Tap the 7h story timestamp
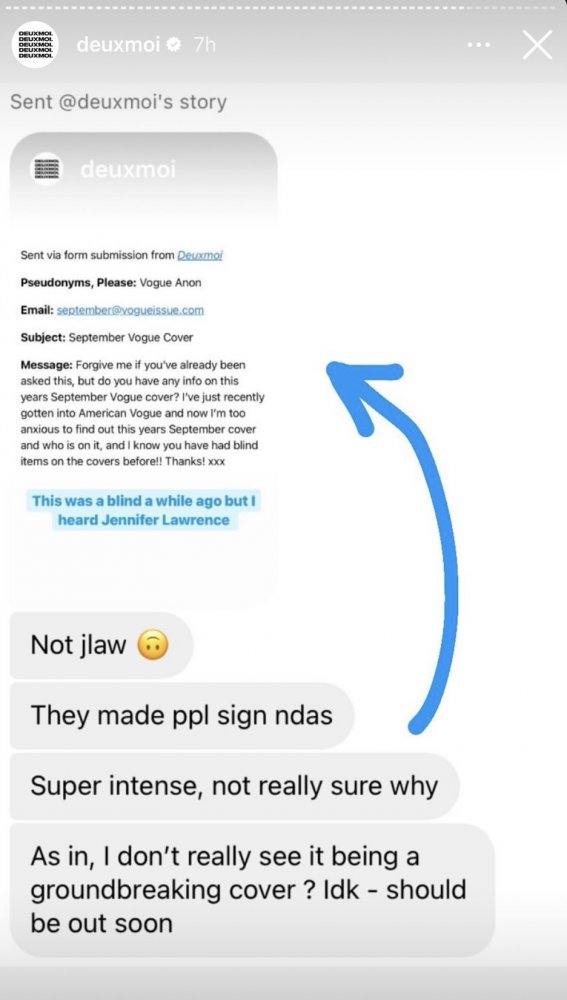 click(x=204, y=45)
